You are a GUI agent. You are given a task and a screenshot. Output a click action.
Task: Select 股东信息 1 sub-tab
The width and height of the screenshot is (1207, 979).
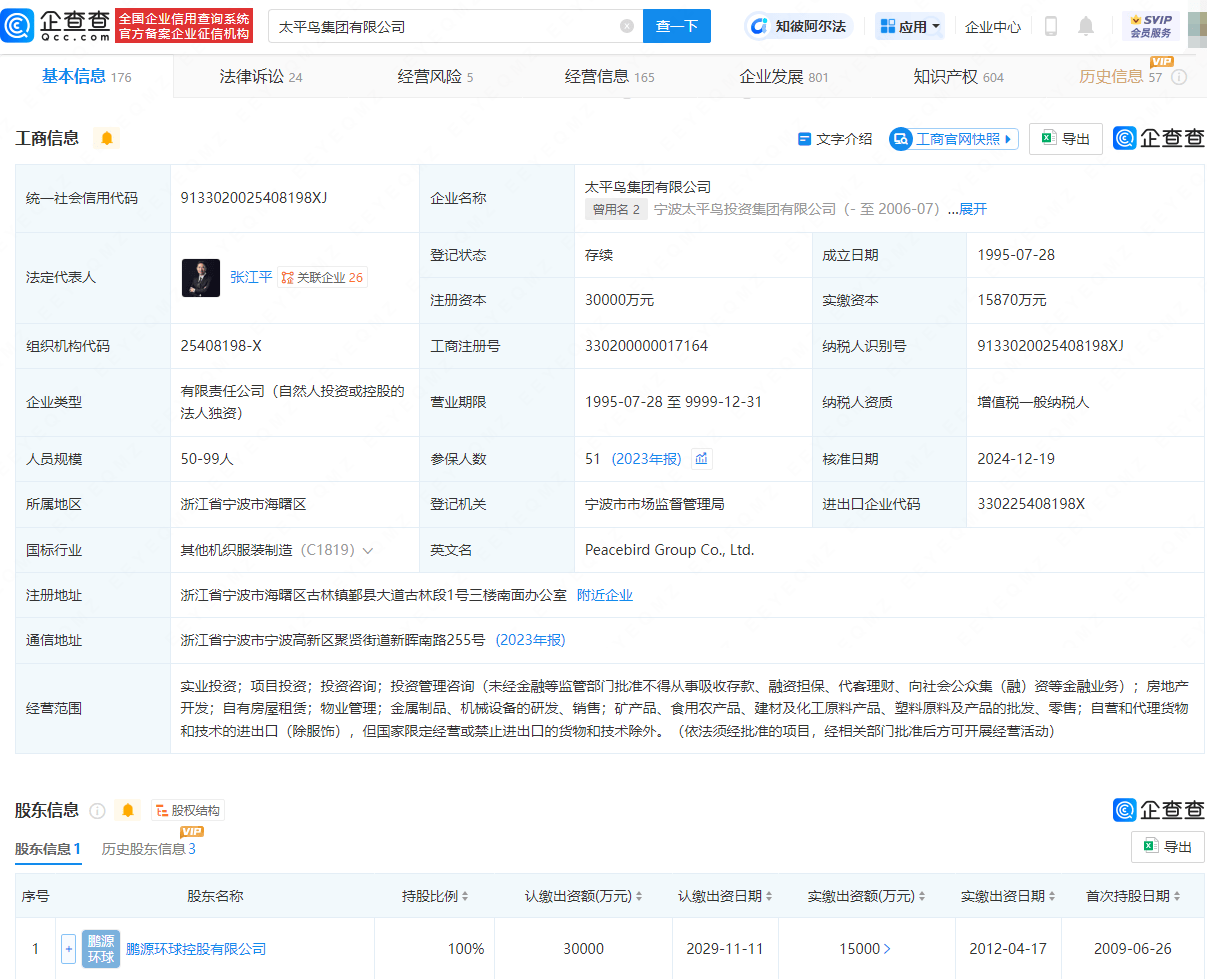[x=48, y=849]
